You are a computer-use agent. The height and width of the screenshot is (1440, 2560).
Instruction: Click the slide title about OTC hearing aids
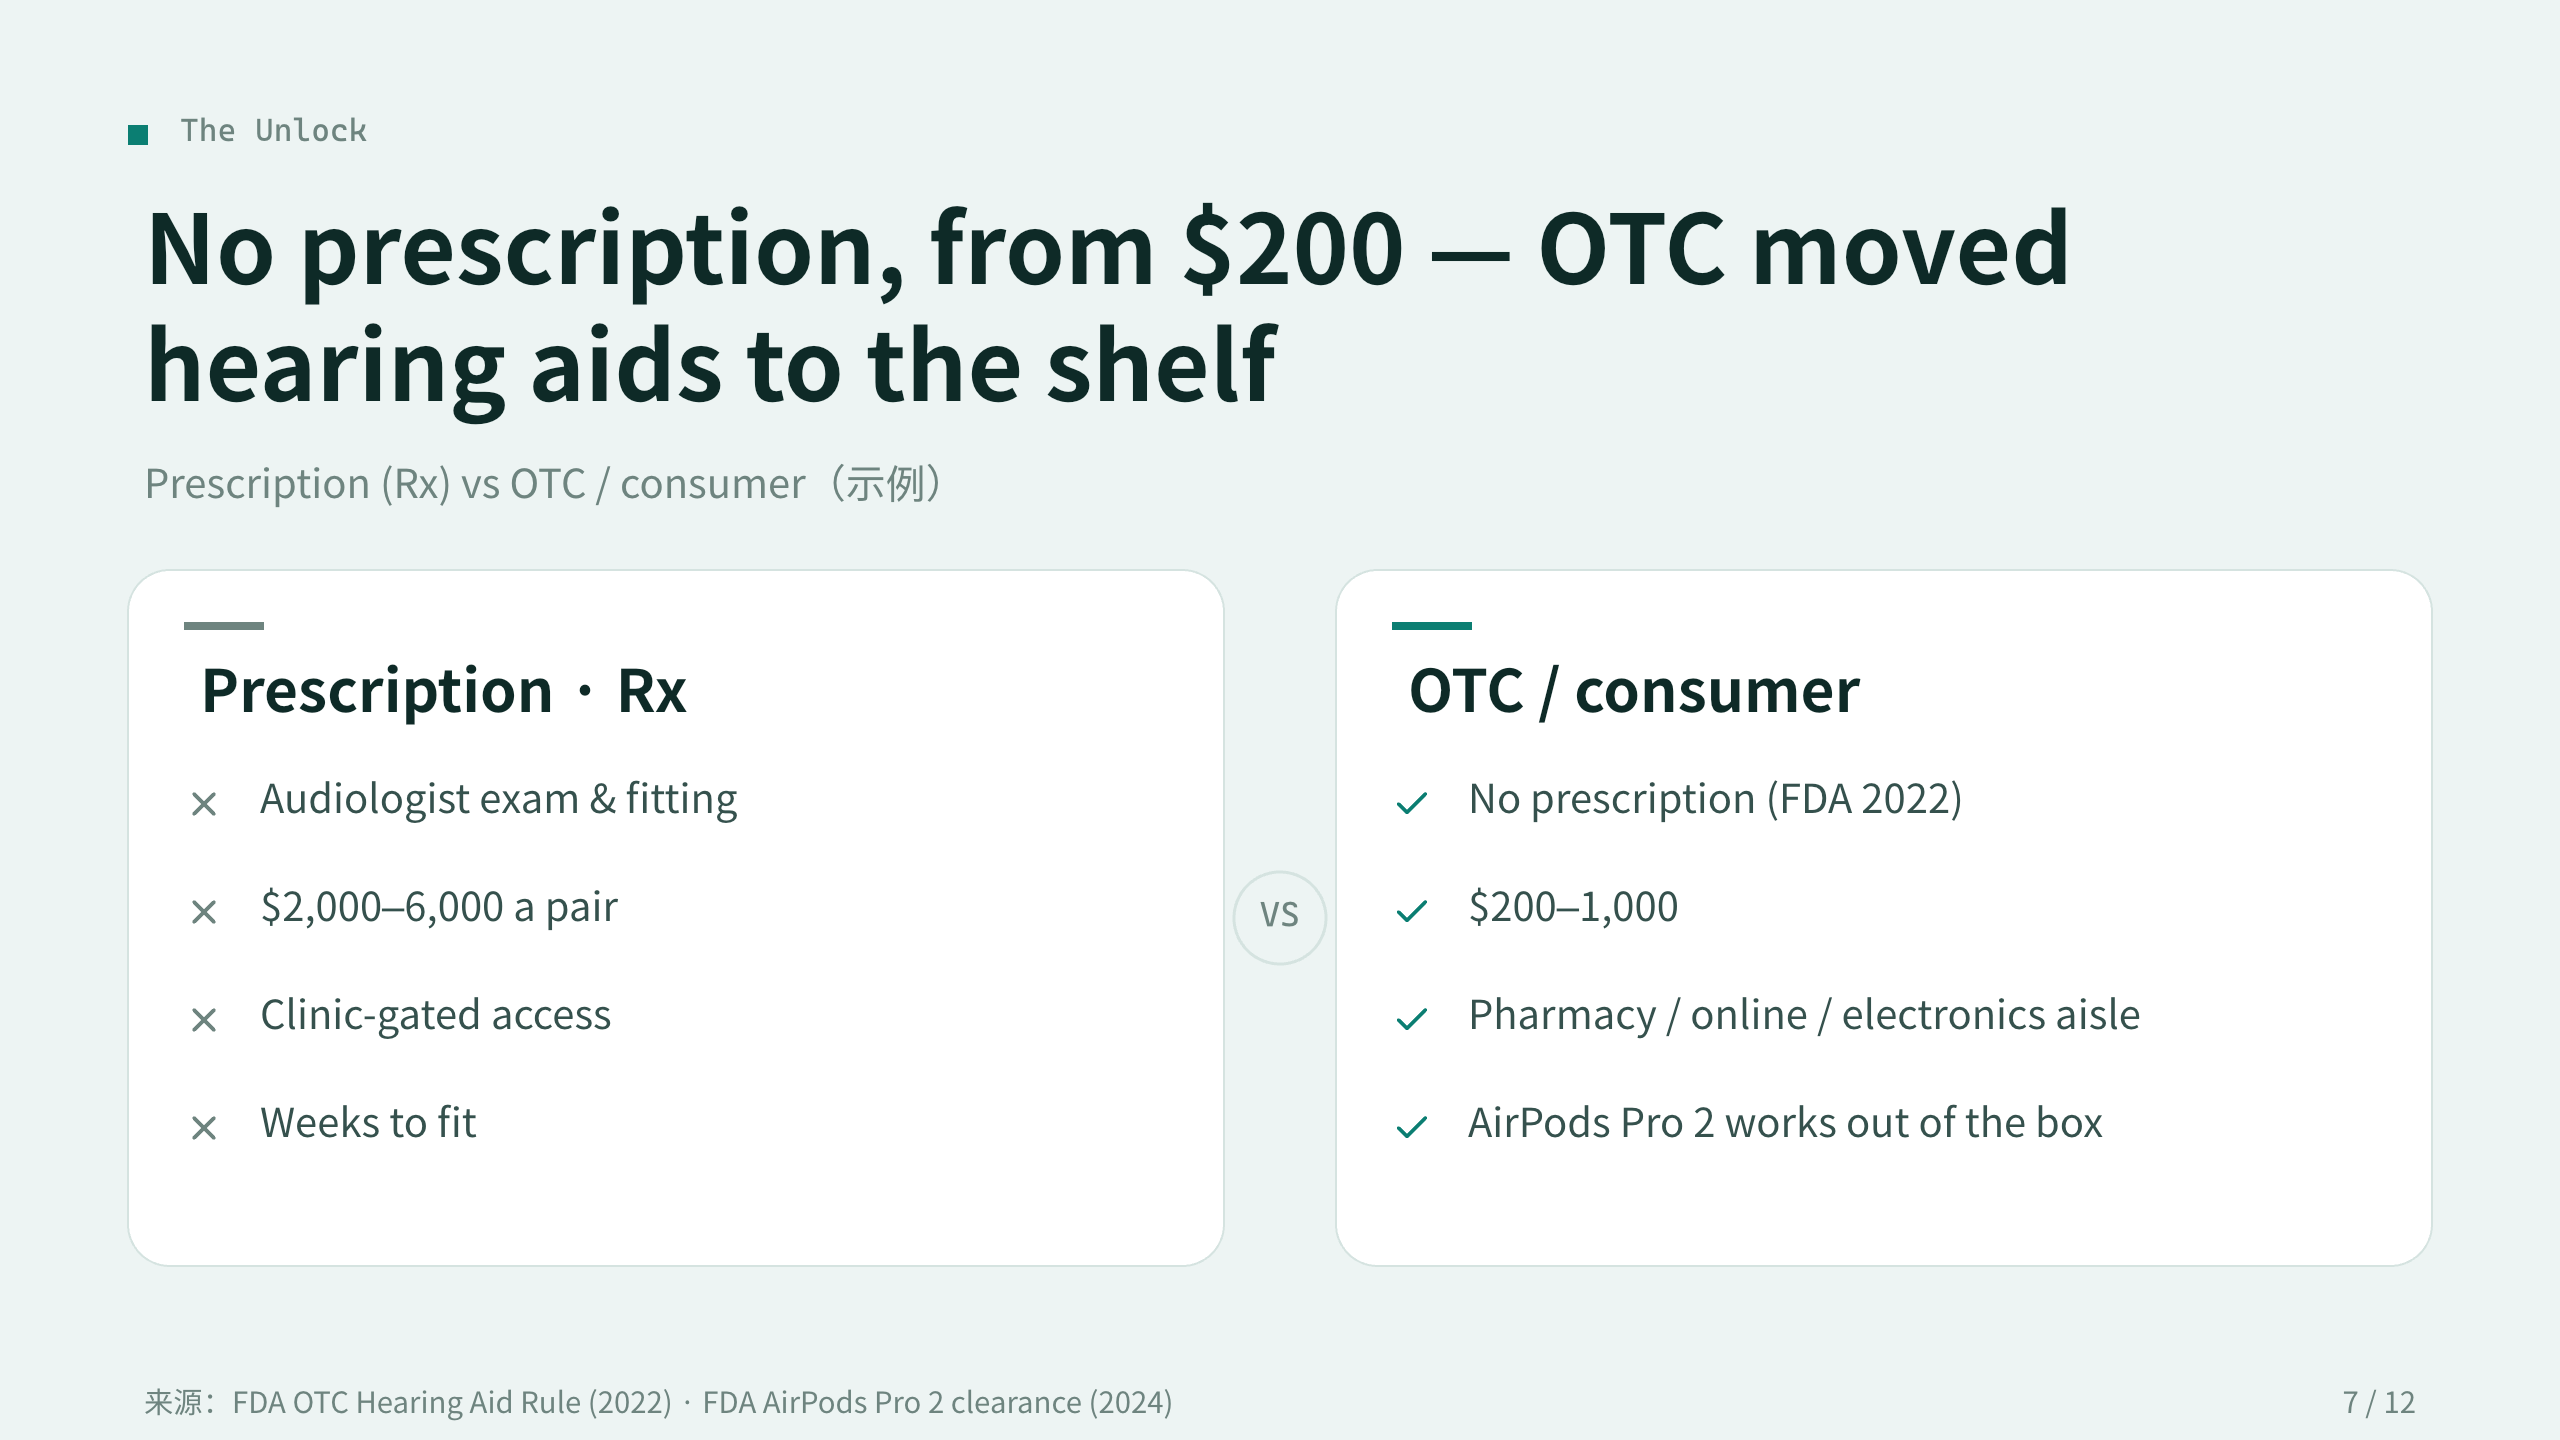coord(1108,307)
